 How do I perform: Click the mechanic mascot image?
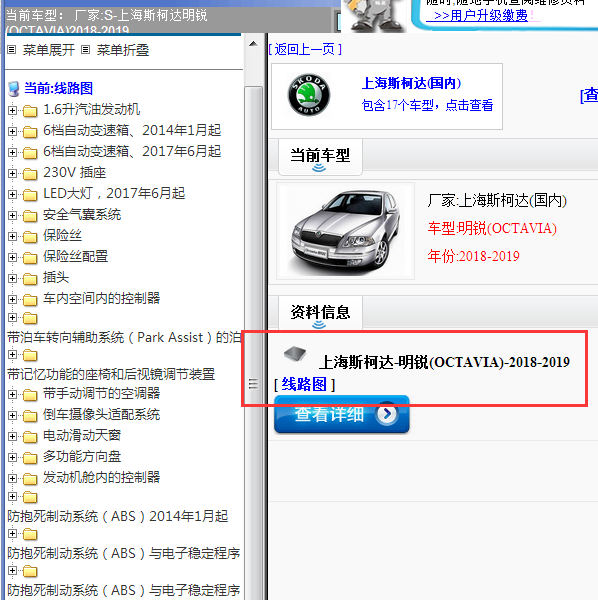click(x=373, y=15)
